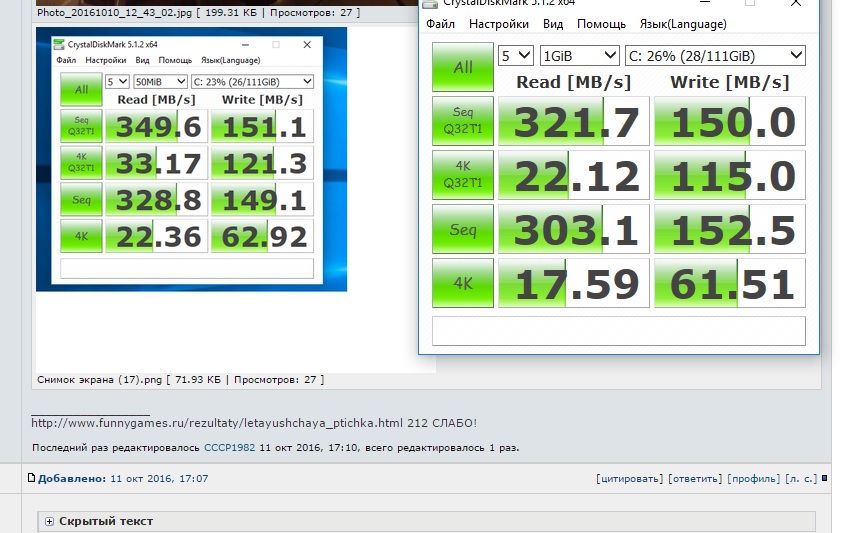Click Seq button in small CrystalDiskMark screenshot
Image resolution: width=860 pixels, height=533 pixels.
click(x=81, y=200)
